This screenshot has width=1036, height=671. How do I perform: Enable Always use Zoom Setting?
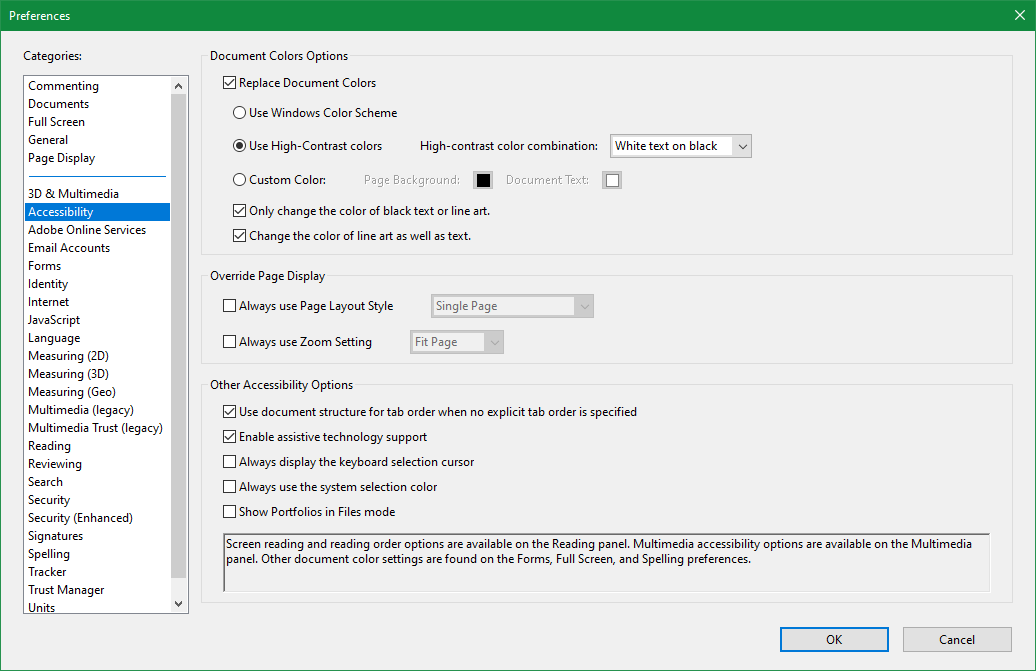pyautogui.click(x=229, y=342)
